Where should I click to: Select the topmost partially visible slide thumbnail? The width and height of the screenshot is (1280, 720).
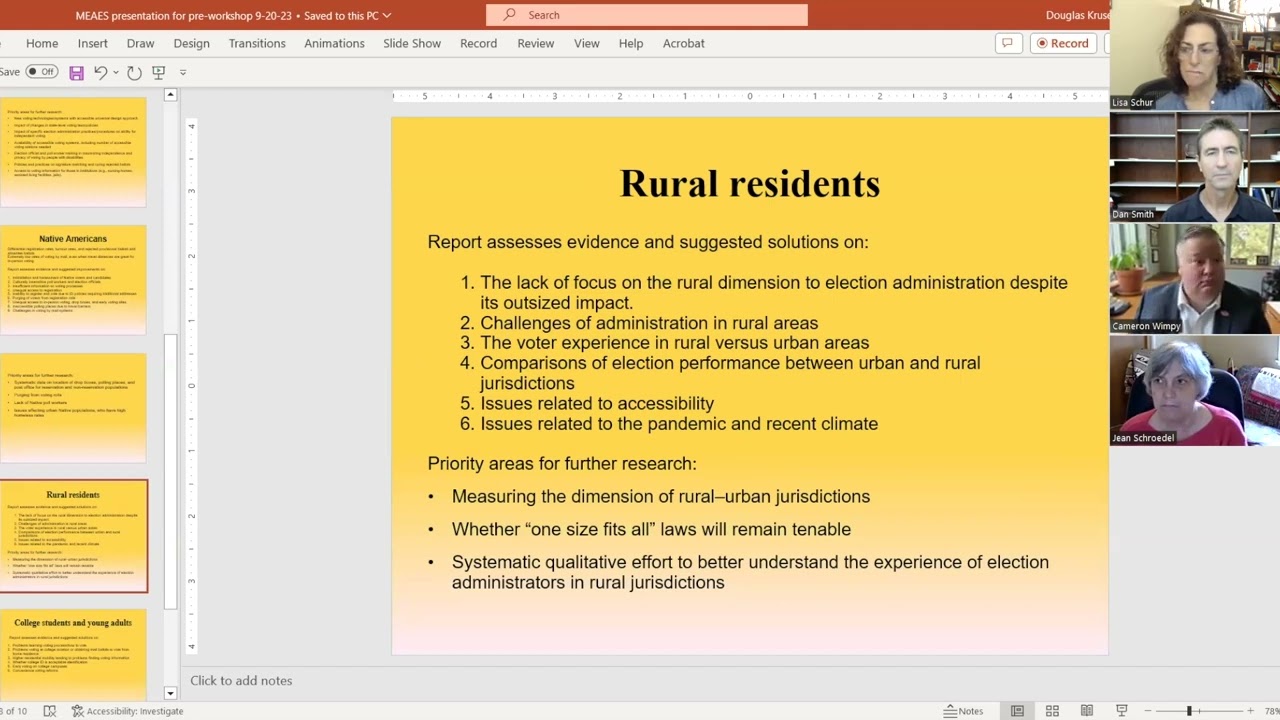(73, 152)
